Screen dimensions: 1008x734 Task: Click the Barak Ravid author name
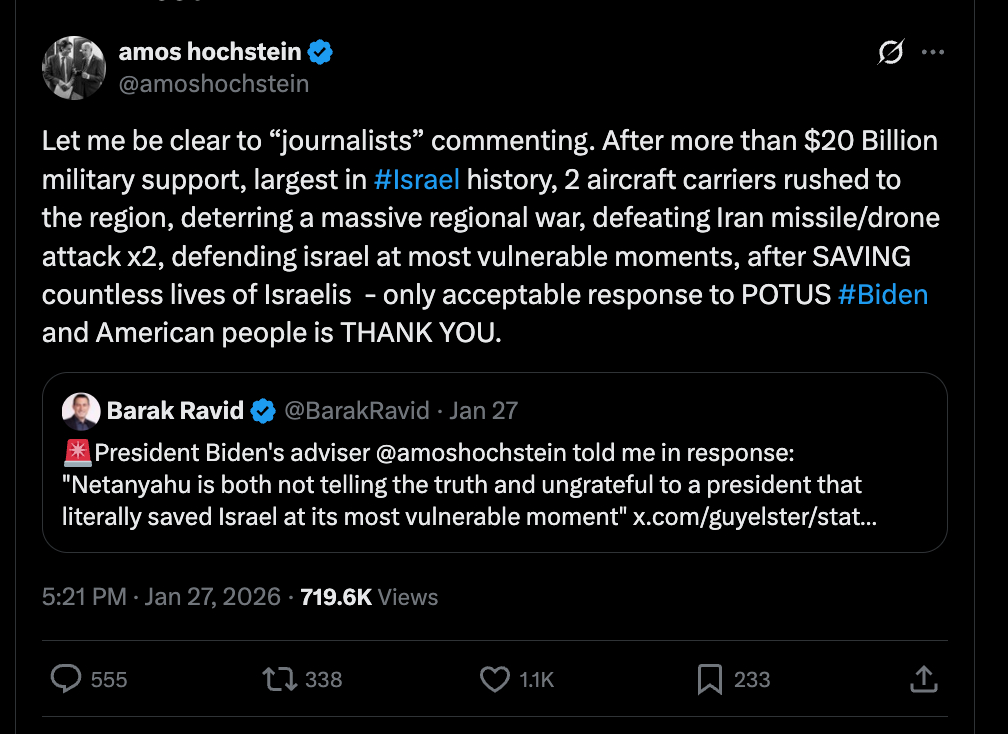coord(175,410)
